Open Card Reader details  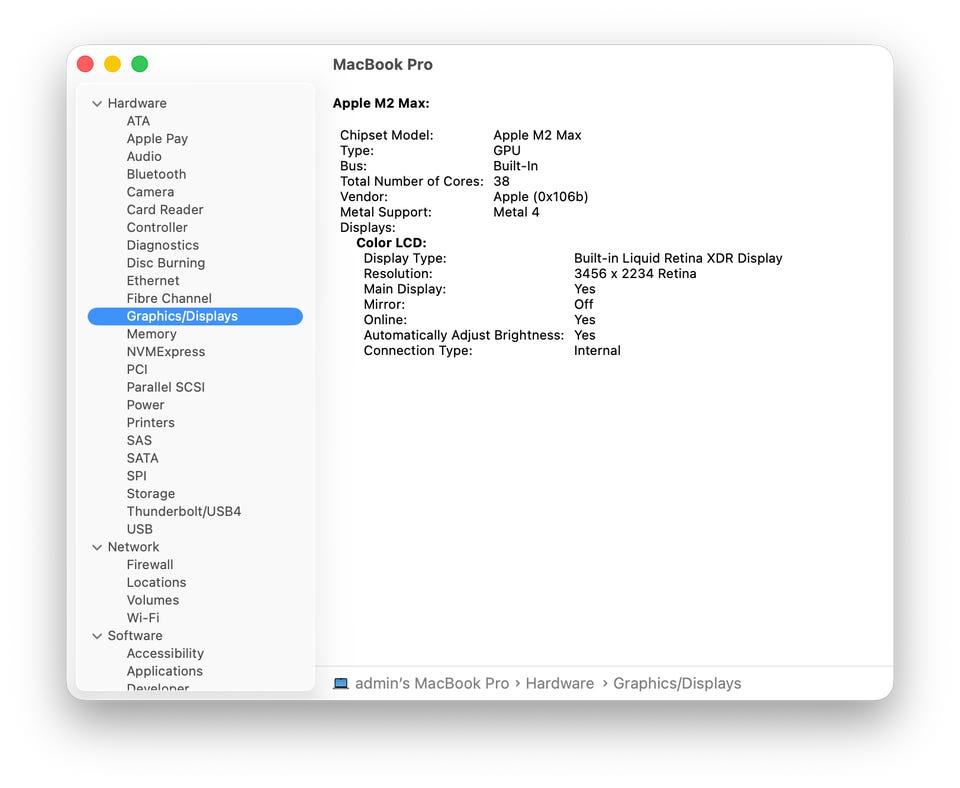[165, 210]
